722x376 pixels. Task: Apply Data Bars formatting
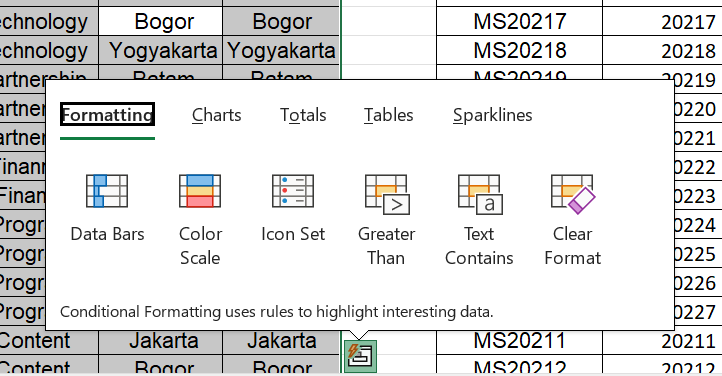pyautogui.click(x=107, y=208)
